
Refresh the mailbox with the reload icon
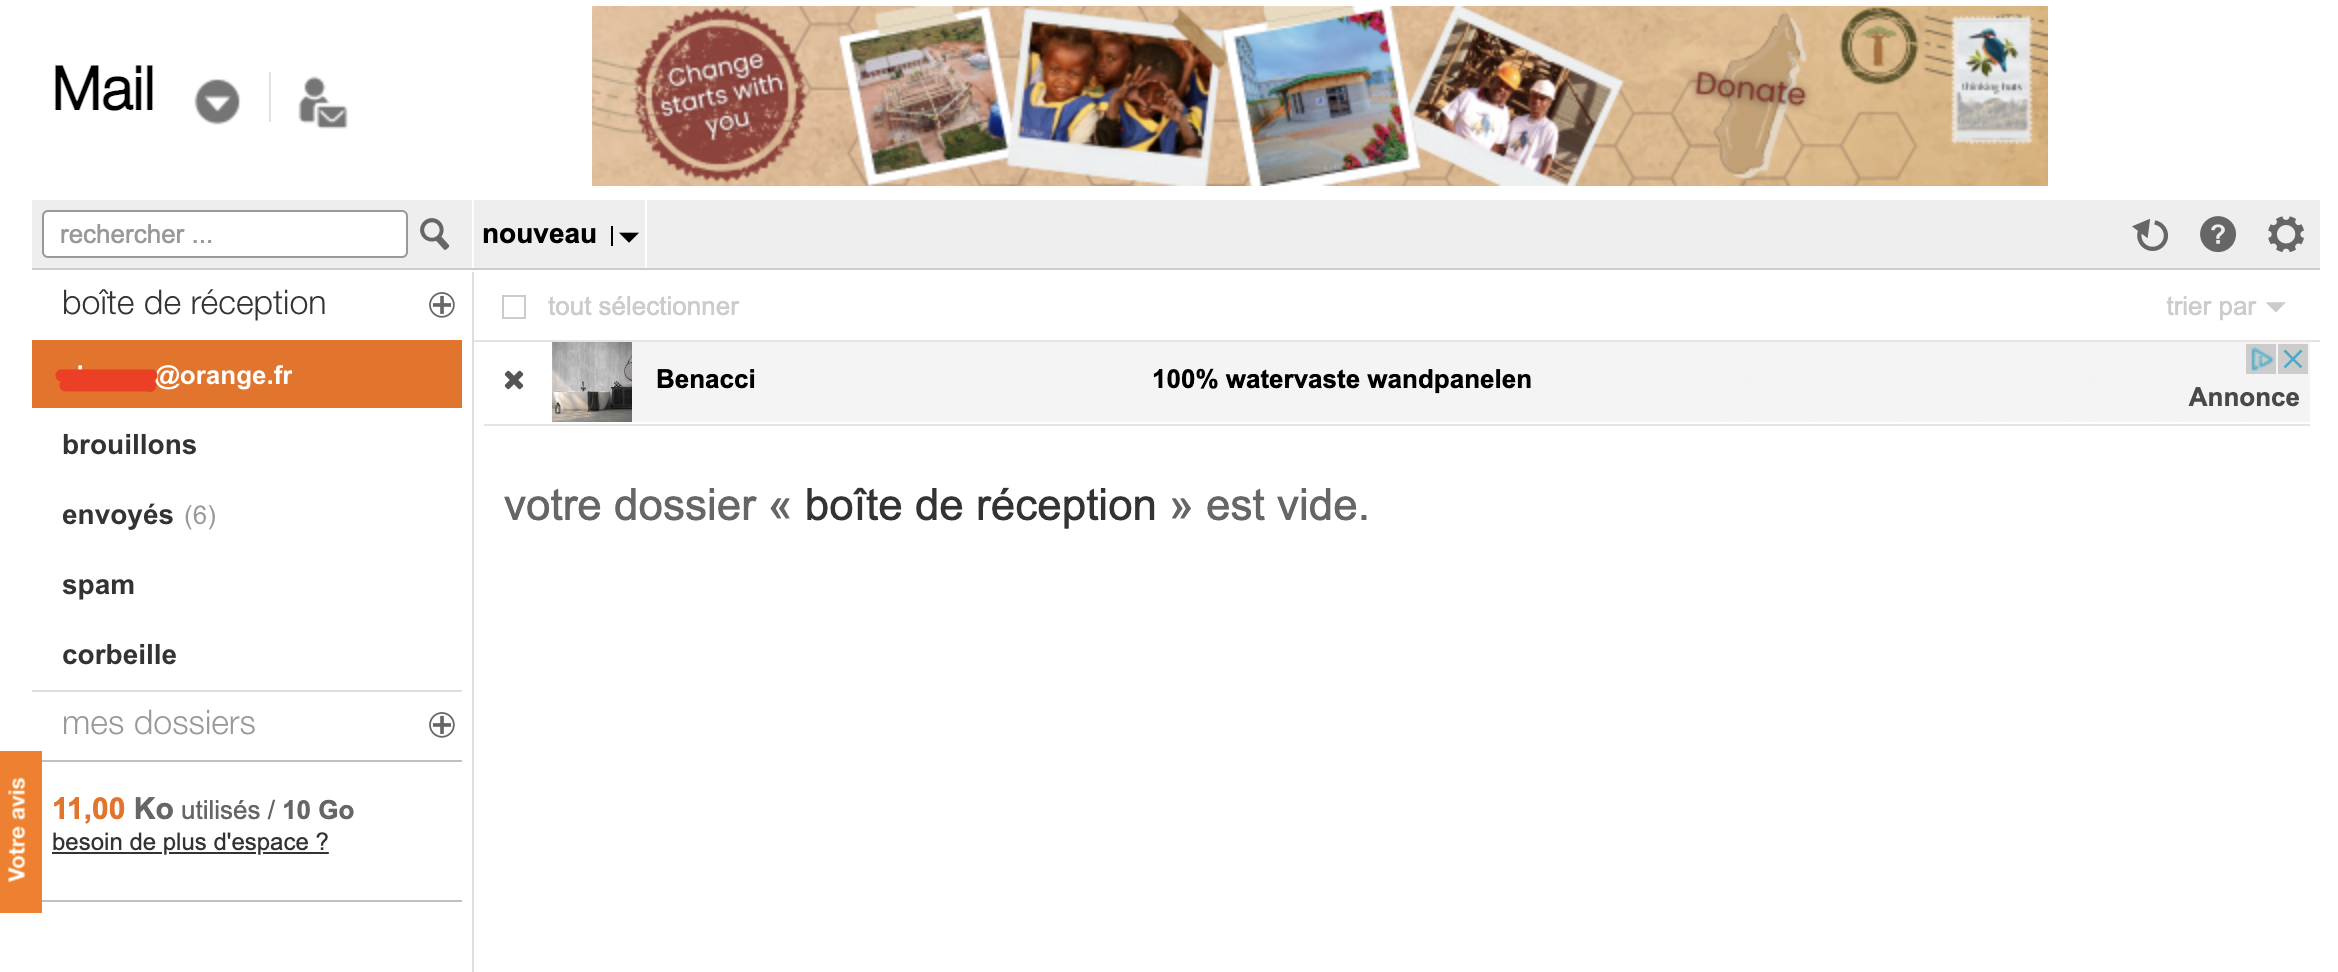[2150, 235]
